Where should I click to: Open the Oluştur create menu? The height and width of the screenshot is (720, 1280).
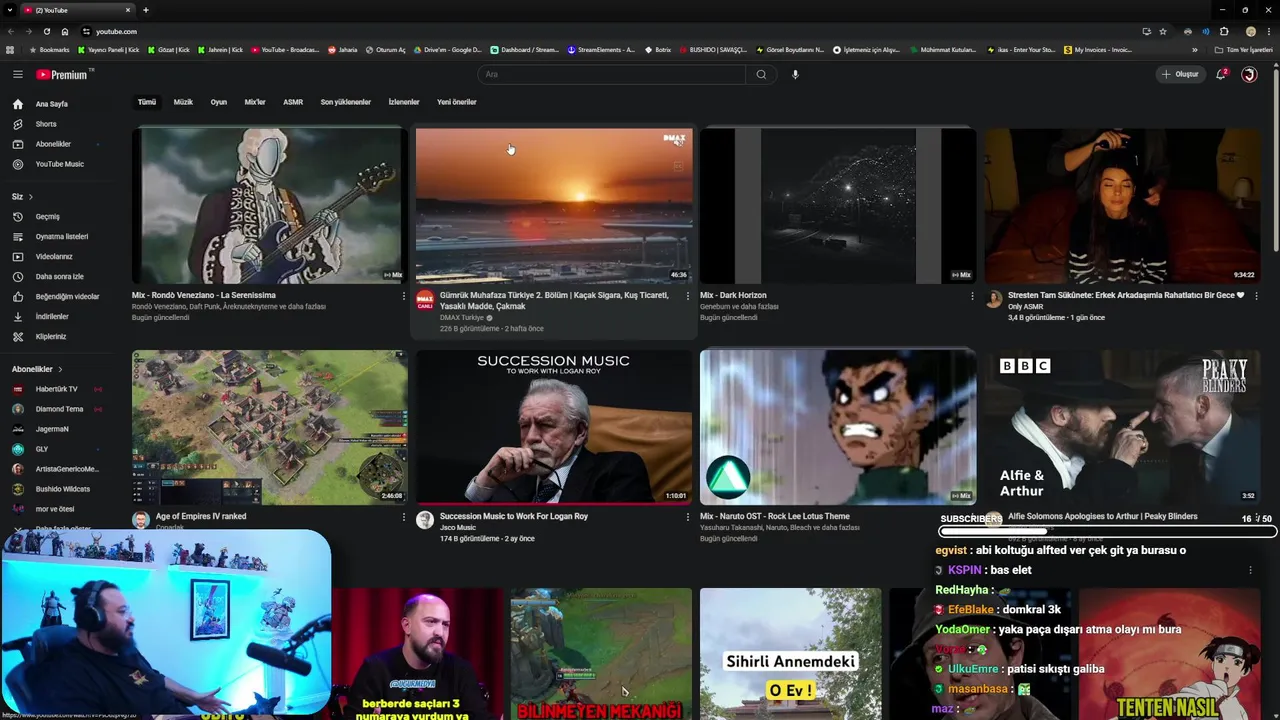tap(1180, 74)
